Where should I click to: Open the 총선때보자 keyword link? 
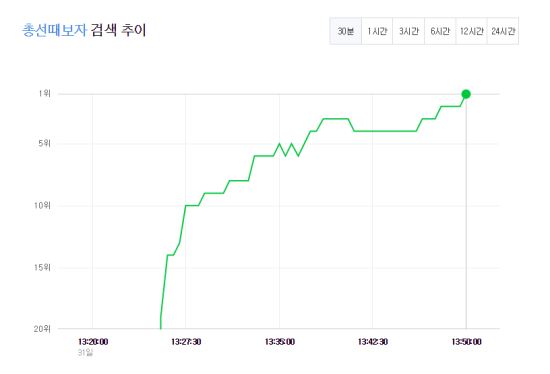click(54, 30)
